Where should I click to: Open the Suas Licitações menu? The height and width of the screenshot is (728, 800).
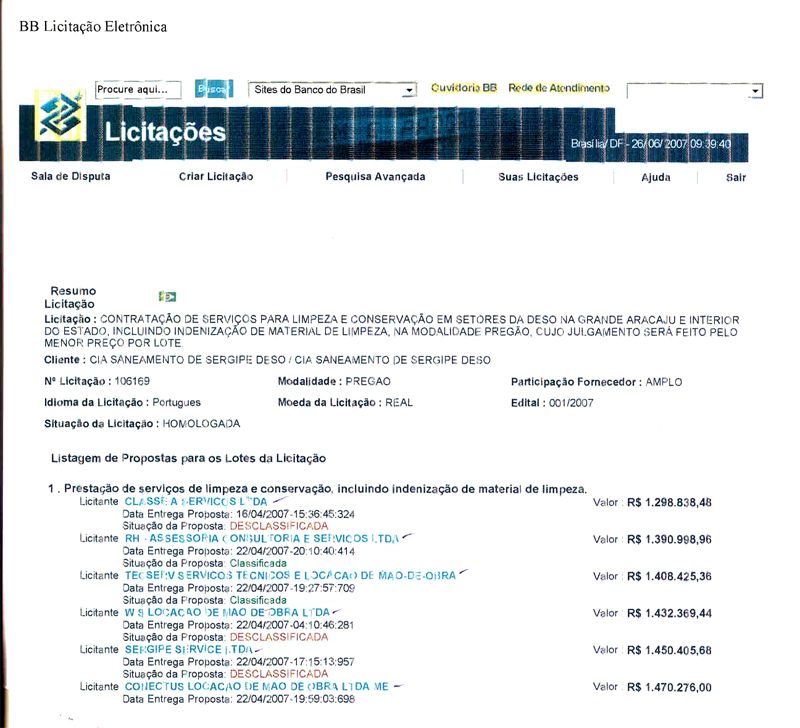tap(538, 177)
